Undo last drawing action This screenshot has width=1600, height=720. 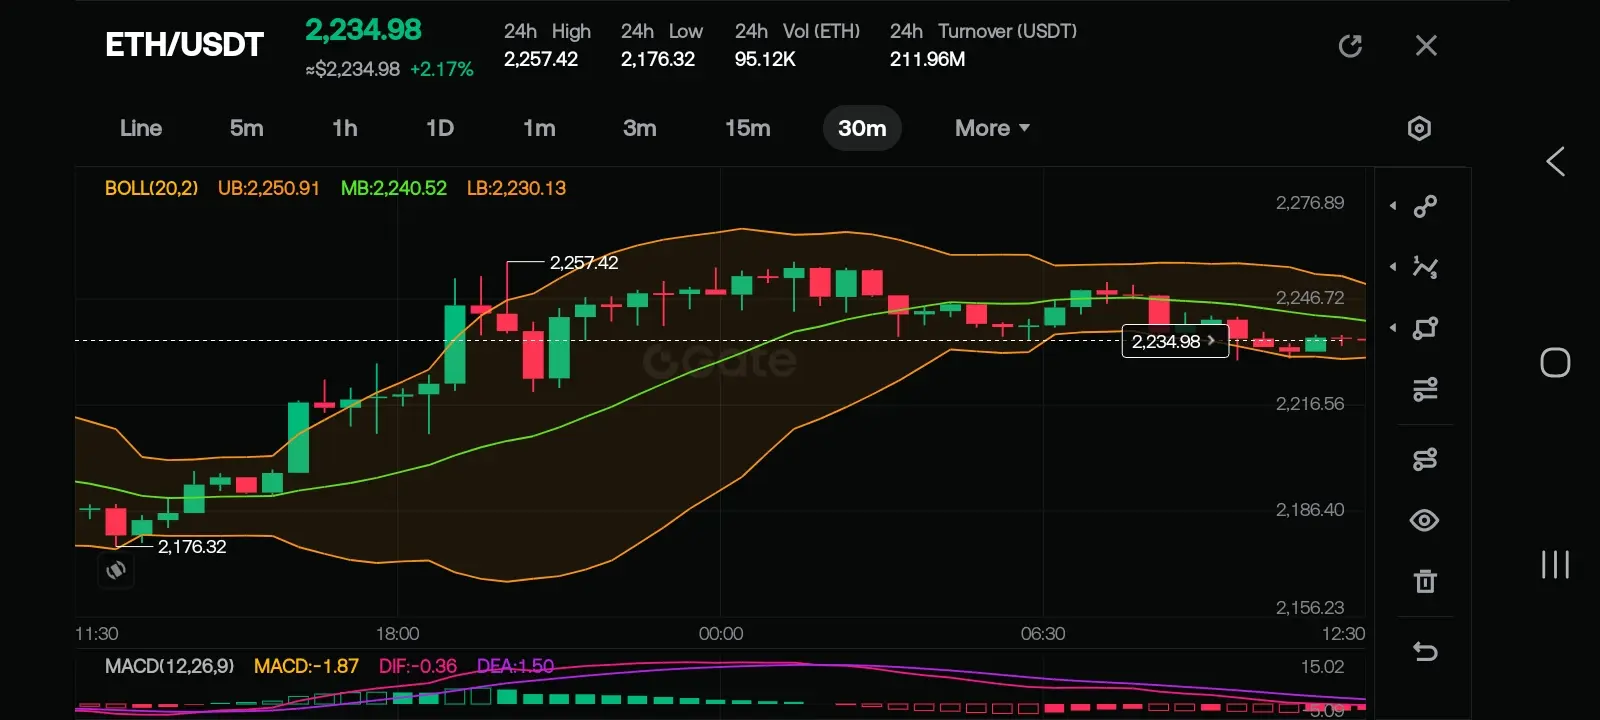(x=1425, y=652)
